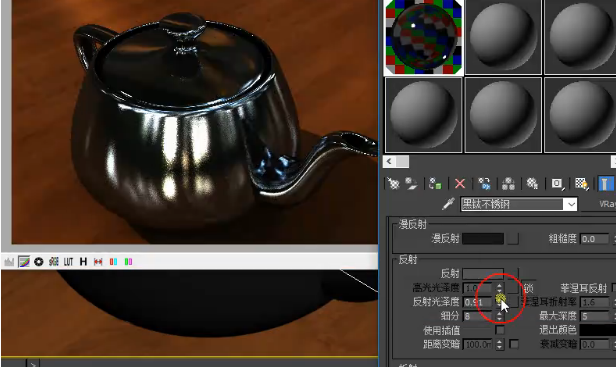Click sample slots scroll left arrow
616x367 pixels.
pos(389,161)
